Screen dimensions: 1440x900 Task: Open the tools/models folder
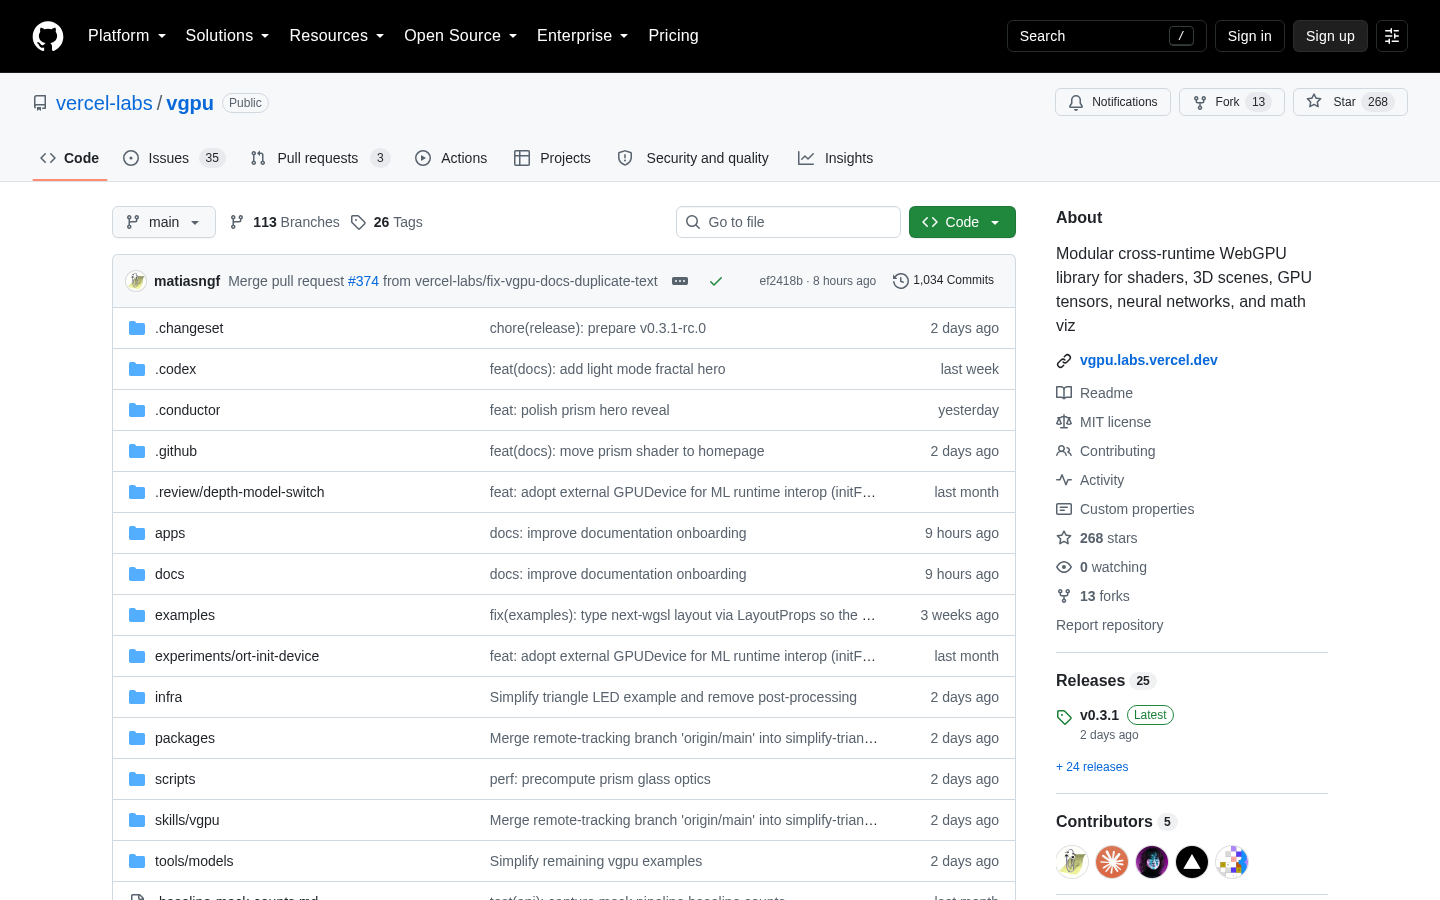click(194, 861)
